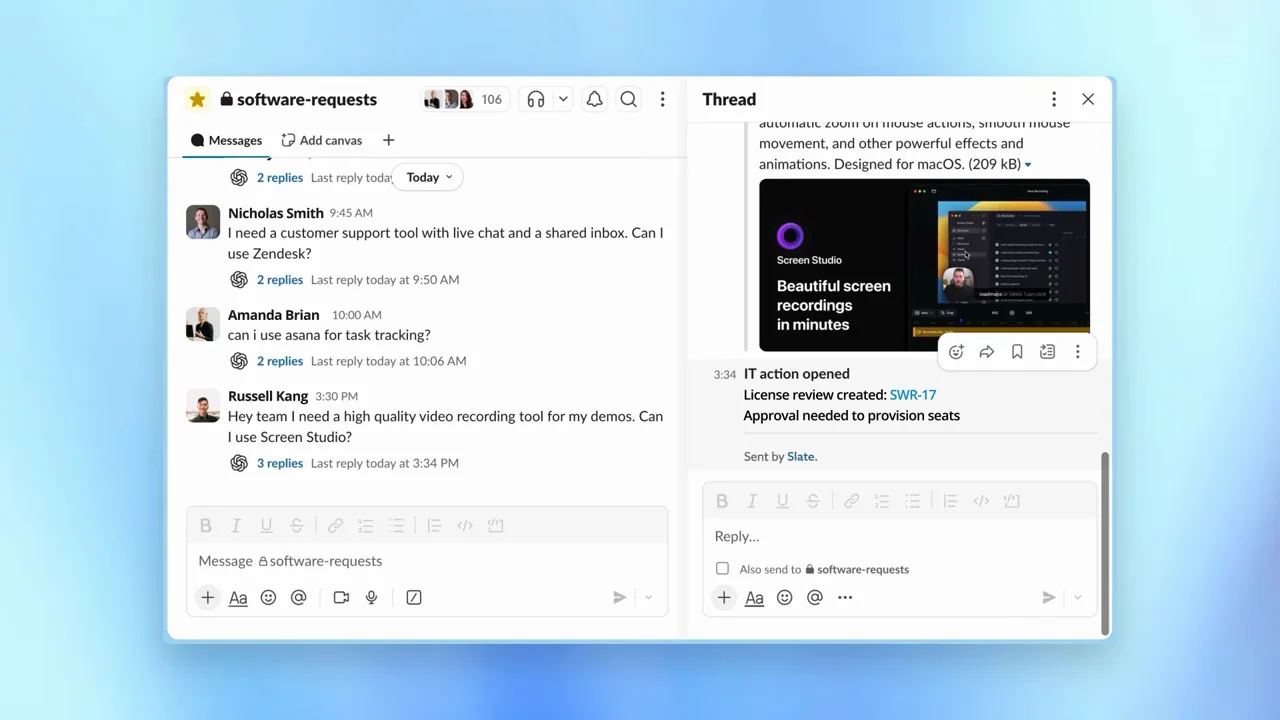Viewport: 1280px width, 720px height.
Task: Open 3 replies under Russell Kang's message
Action: coord(279,463)
